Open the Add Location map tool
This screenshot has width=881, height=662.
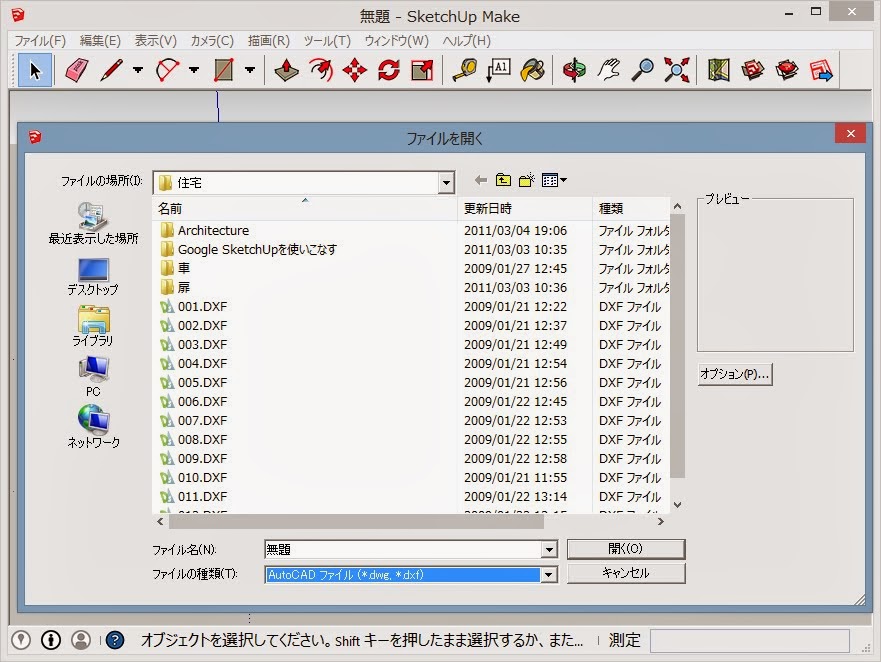pyautogui.click(x=719, y=70)
